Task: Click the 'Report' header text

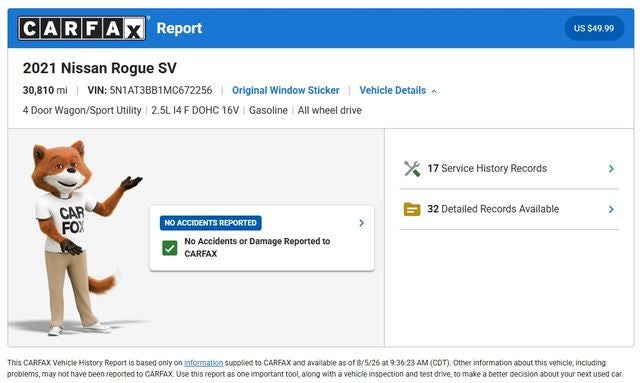Action: click(180, 28)
